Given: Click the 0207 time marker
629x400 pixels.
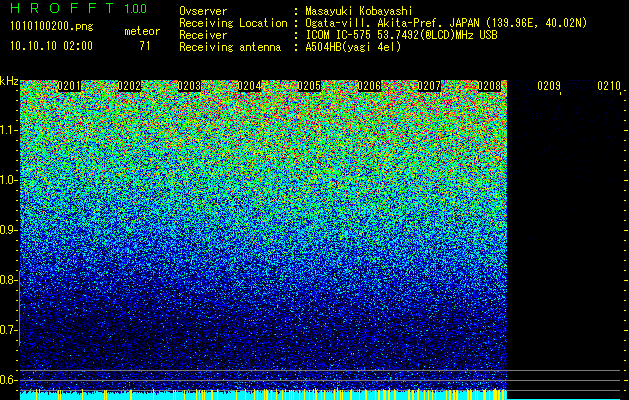Looking at the screenshot, I should (x=429, y=86).
